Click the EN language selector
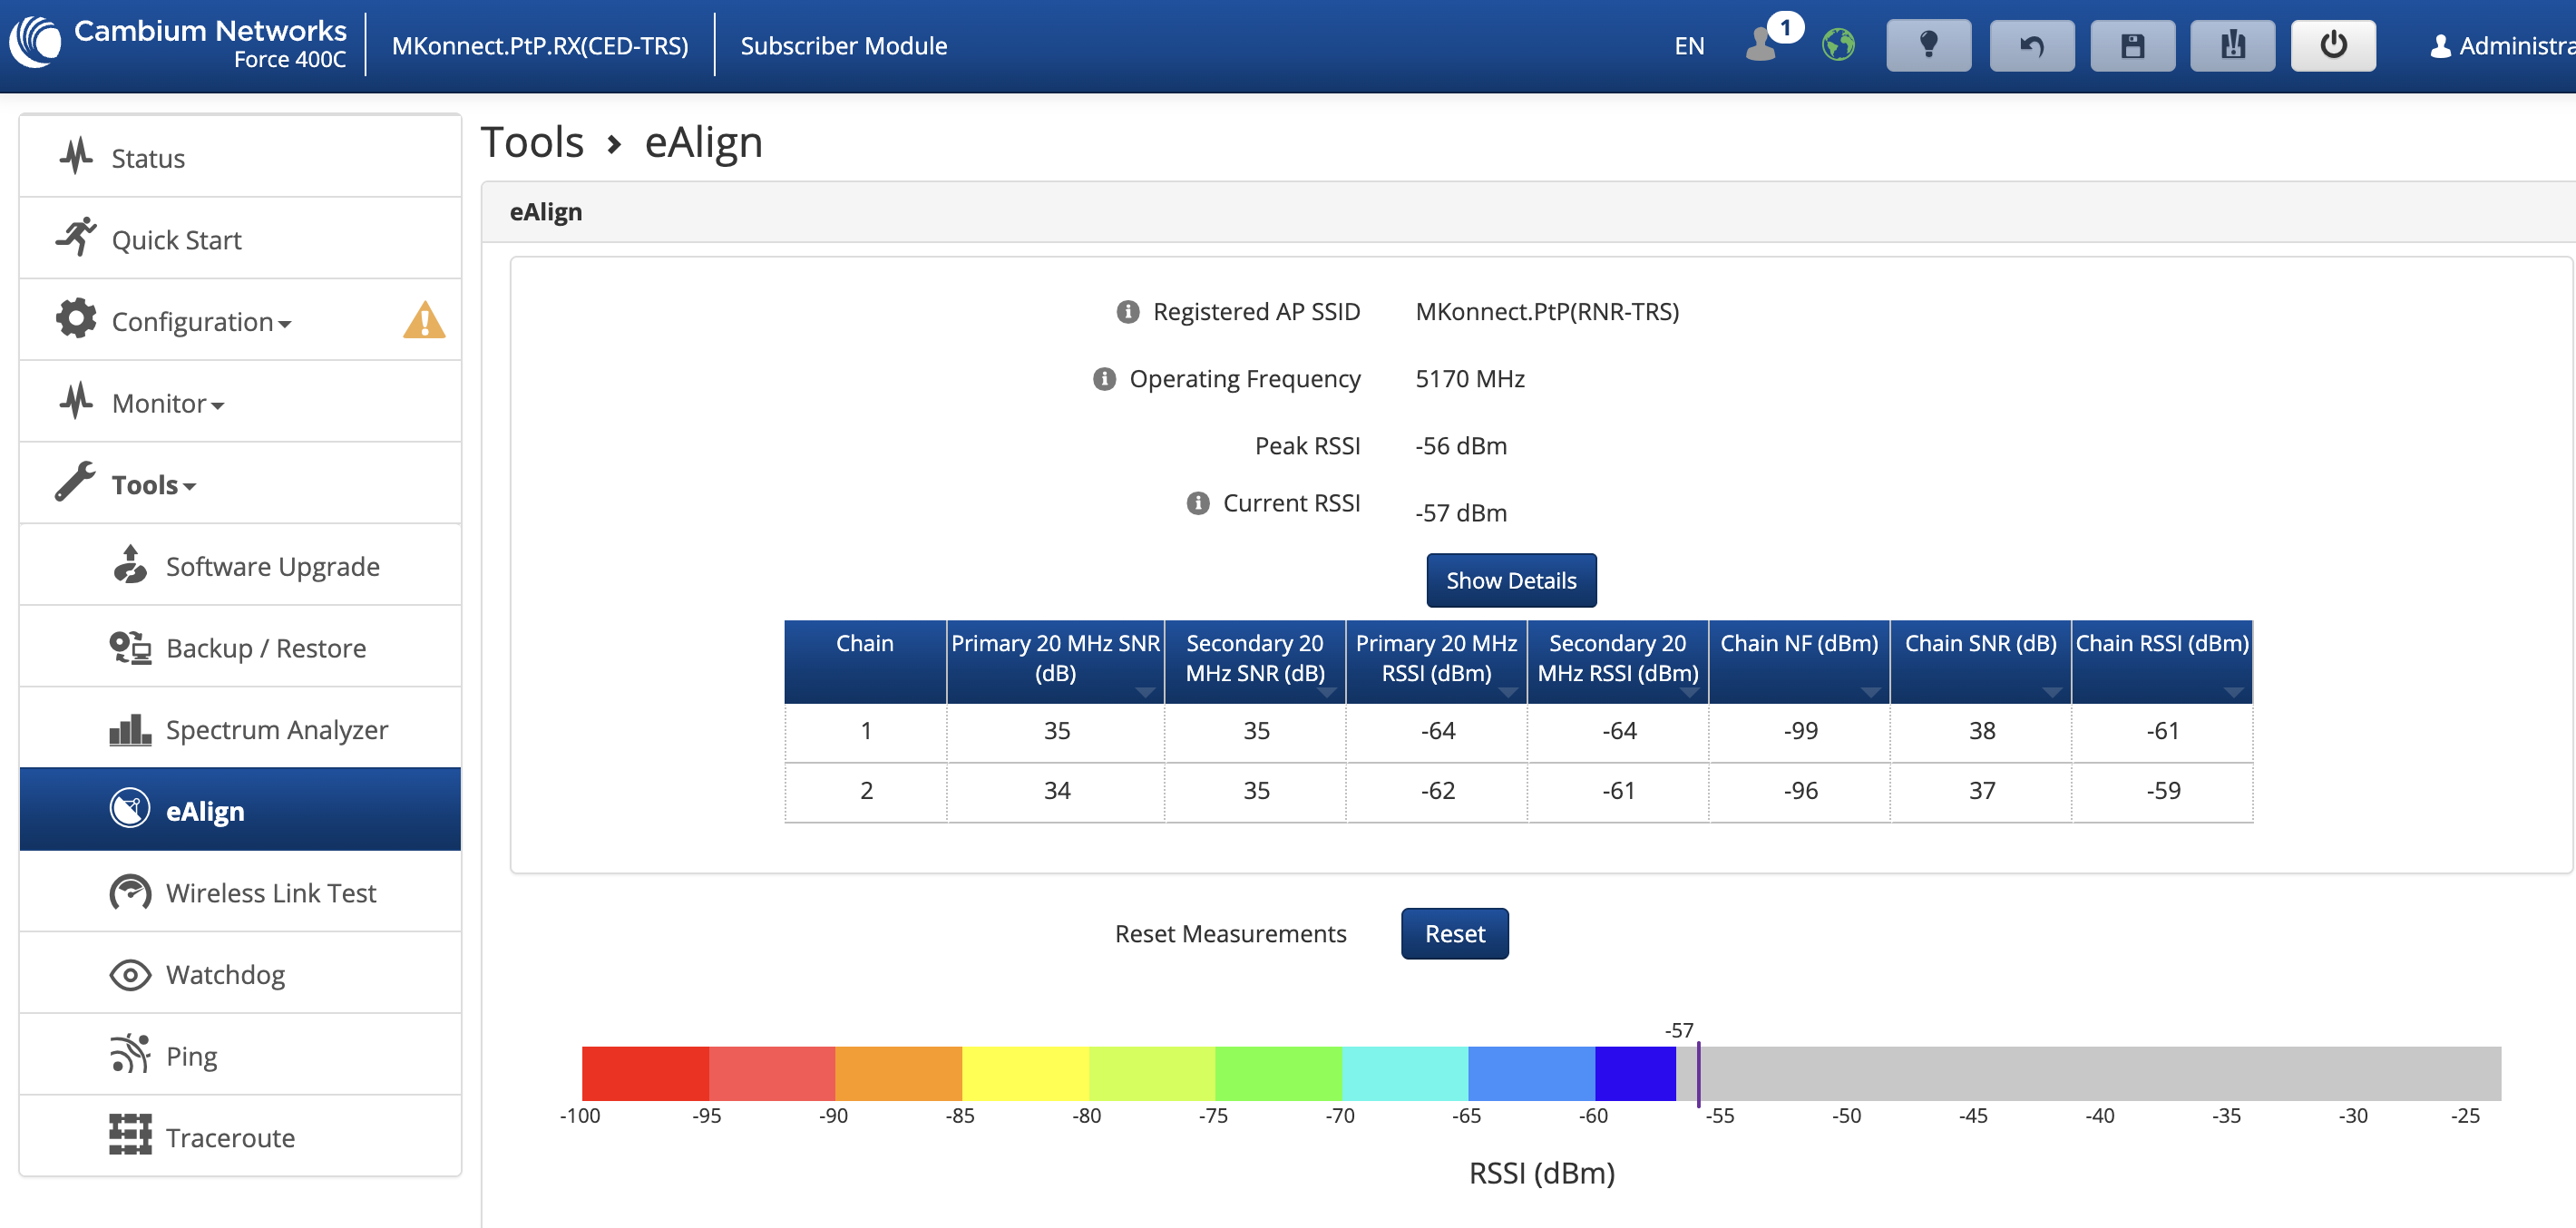 point(1689,46)
